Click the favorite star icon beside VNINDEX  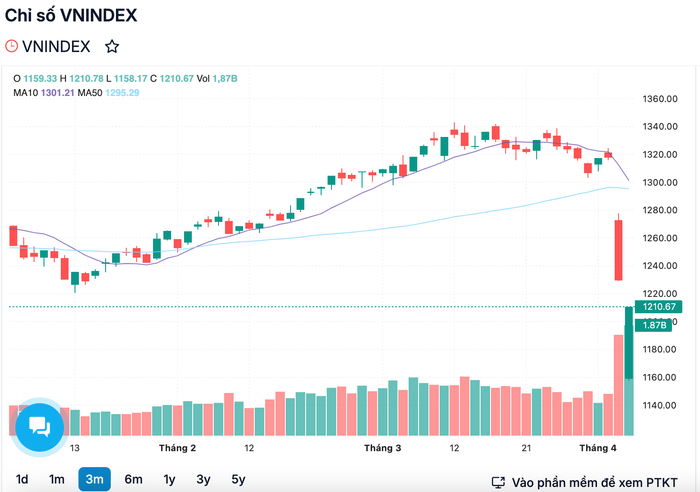[x=112, y=46]
